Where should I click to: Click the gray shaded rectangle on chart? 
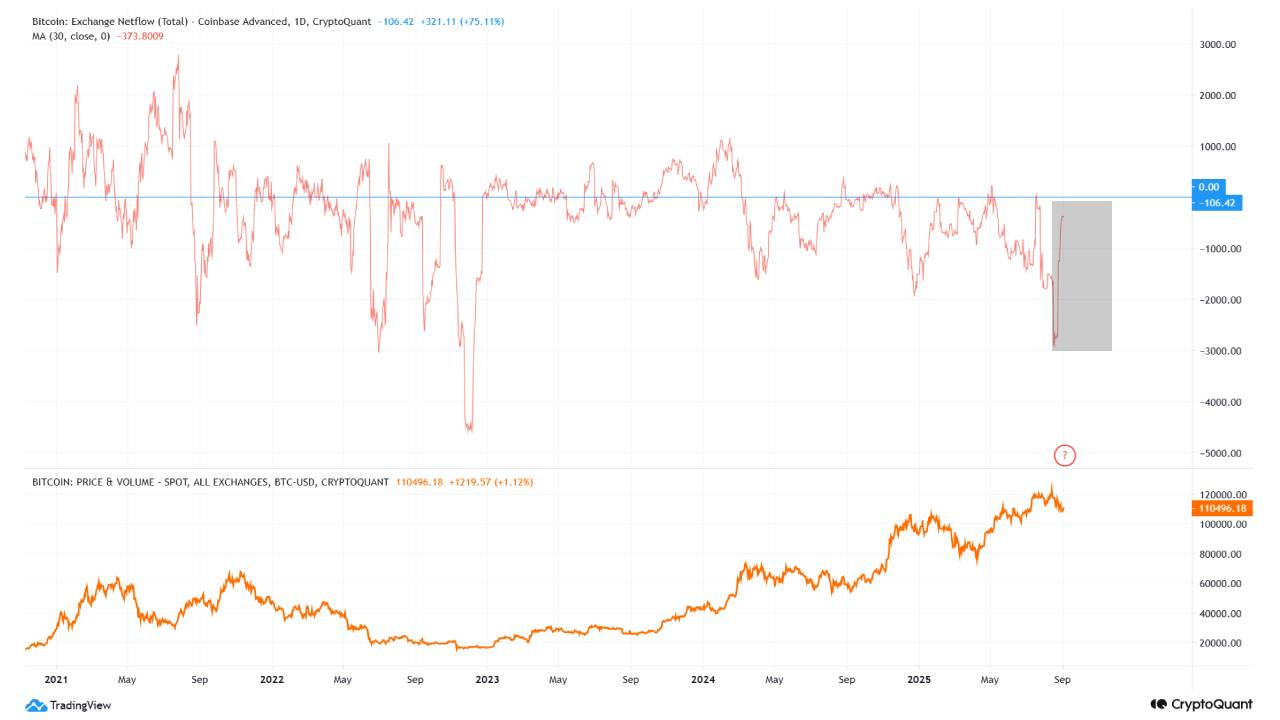(x=1082, y=276)
